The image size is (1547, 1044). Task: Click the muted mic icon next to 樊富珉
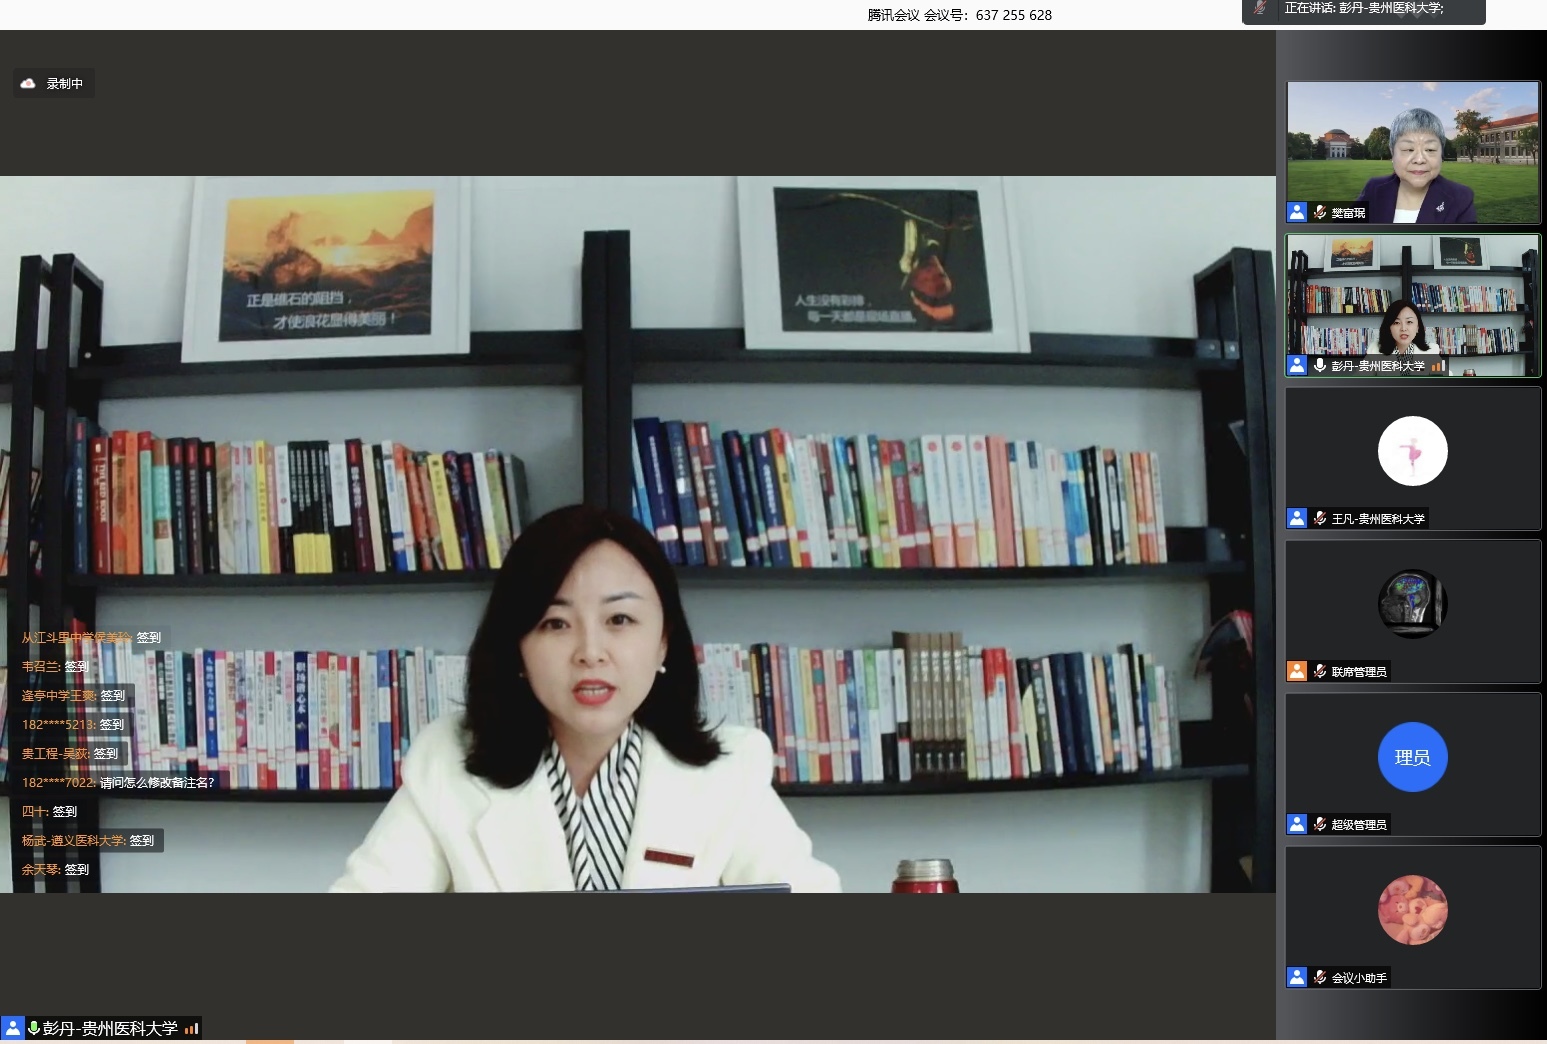(1320, 212)
